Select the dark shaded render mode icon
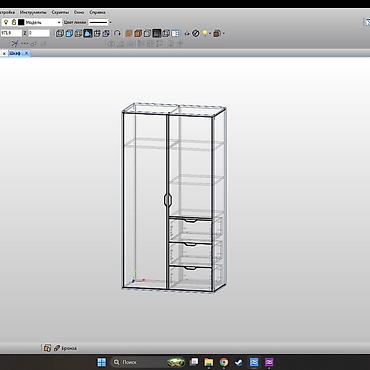 (x=157, y=33)
